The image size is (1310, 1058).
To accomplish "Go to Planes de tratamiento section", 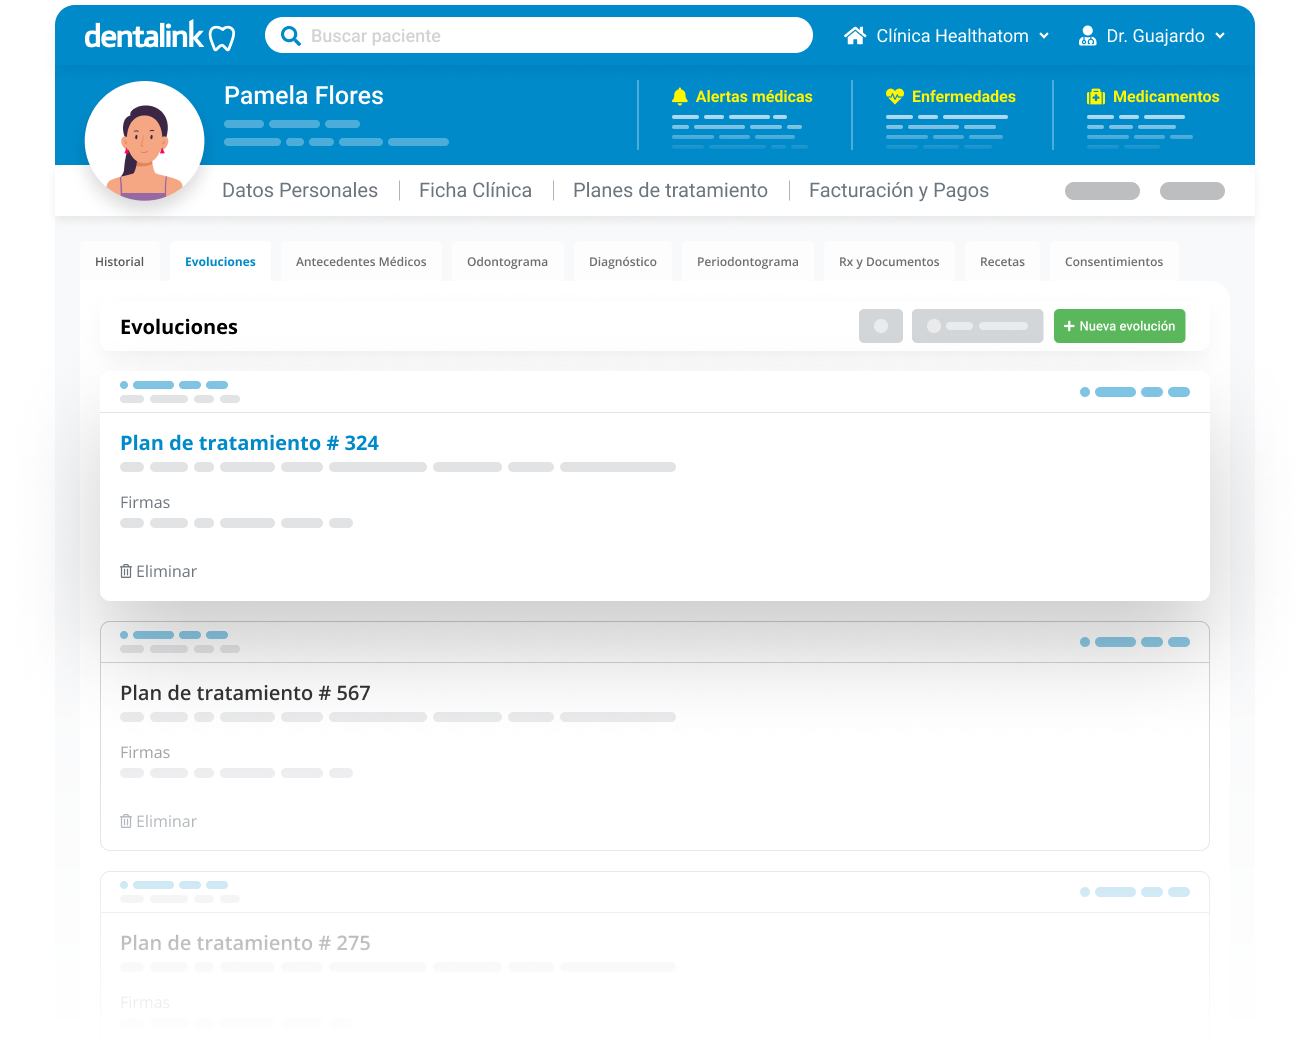I will 670,191.
